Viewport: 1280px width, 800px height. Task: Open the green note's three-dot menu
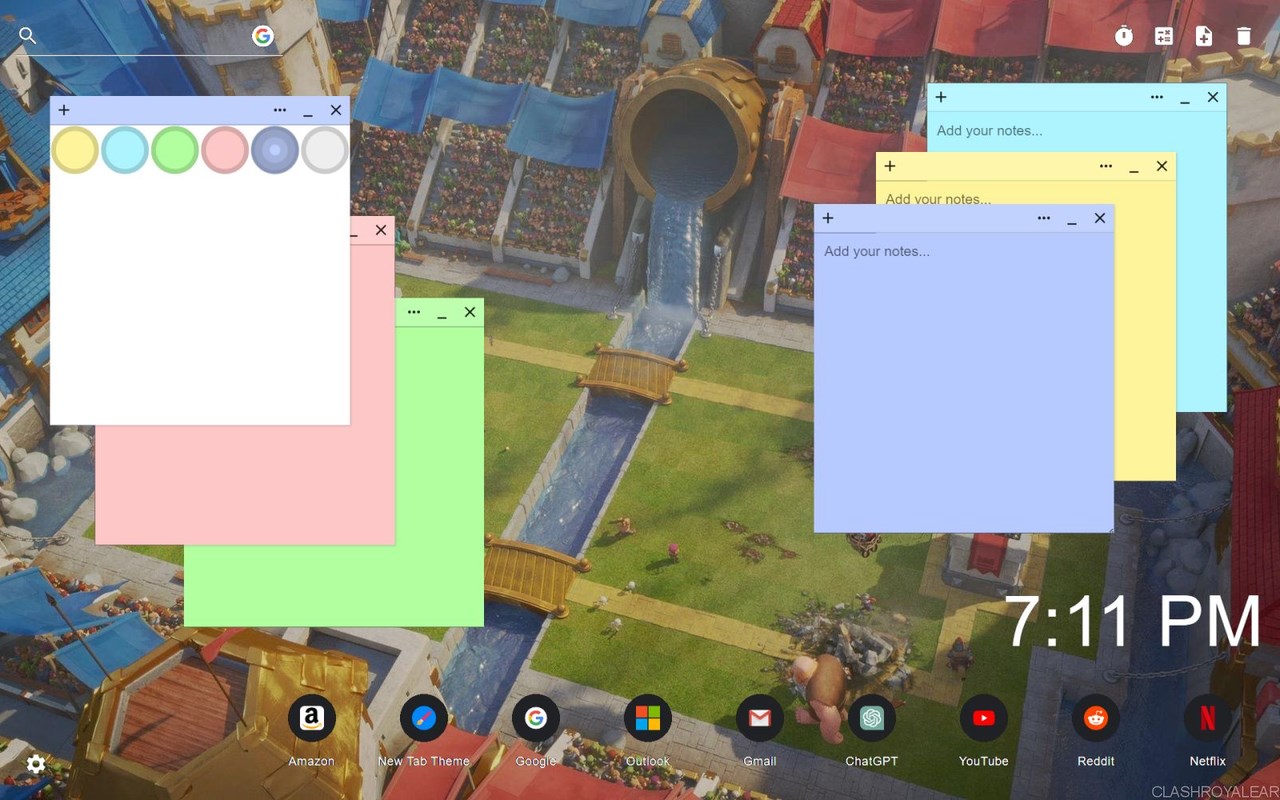pyautogui.click(x=414, y=312)
